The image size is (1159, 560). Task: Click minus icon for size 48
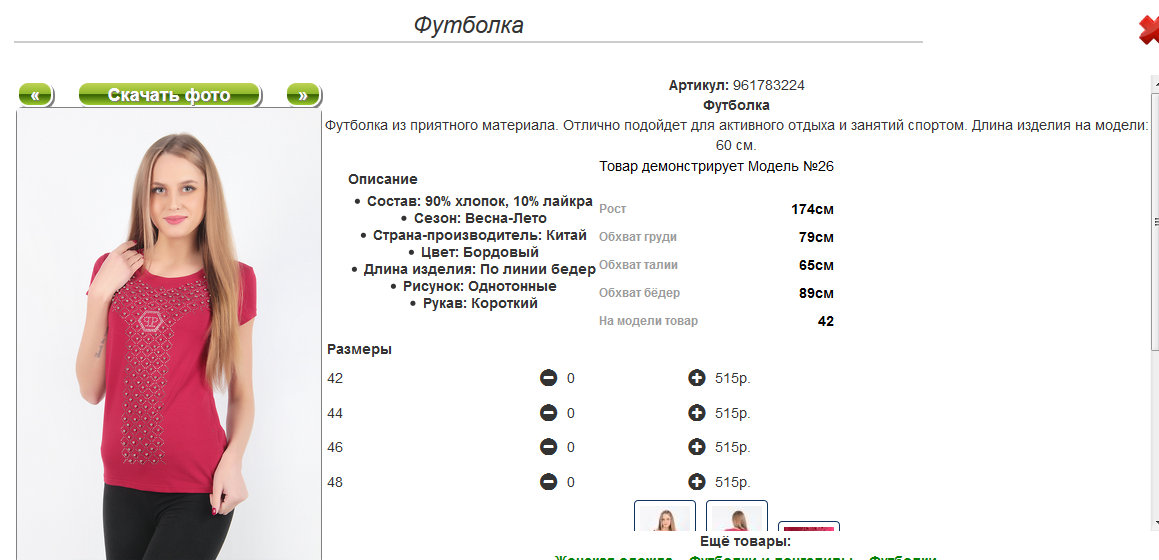coord(548,482)
